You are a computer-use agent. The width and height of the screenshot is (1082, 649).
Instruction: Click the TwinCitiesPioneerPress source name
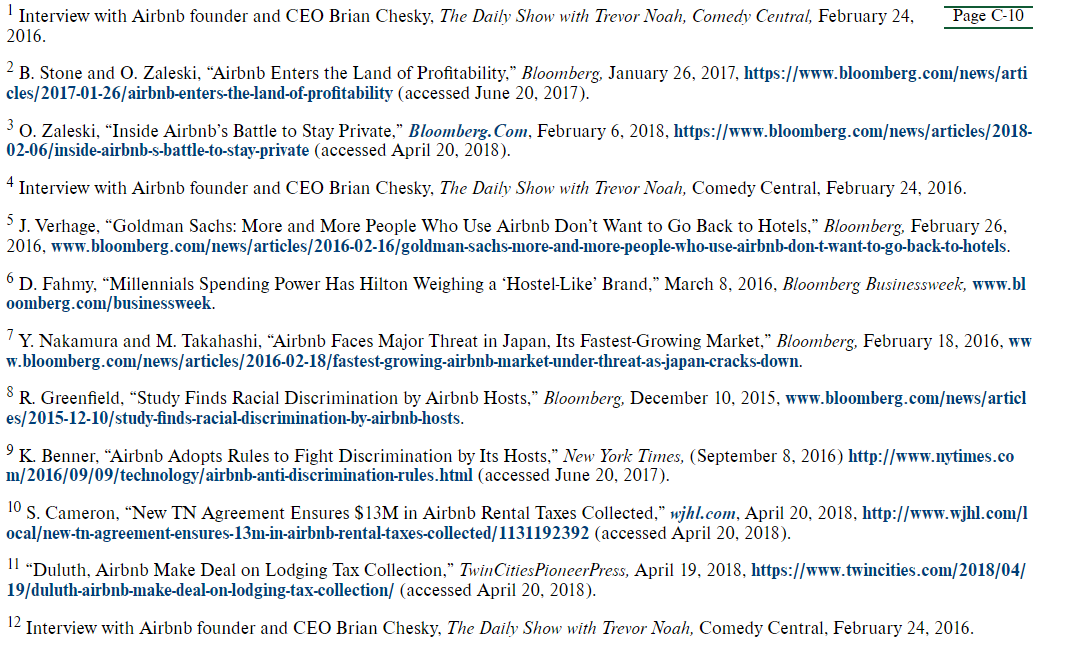(x=543, y=570)
